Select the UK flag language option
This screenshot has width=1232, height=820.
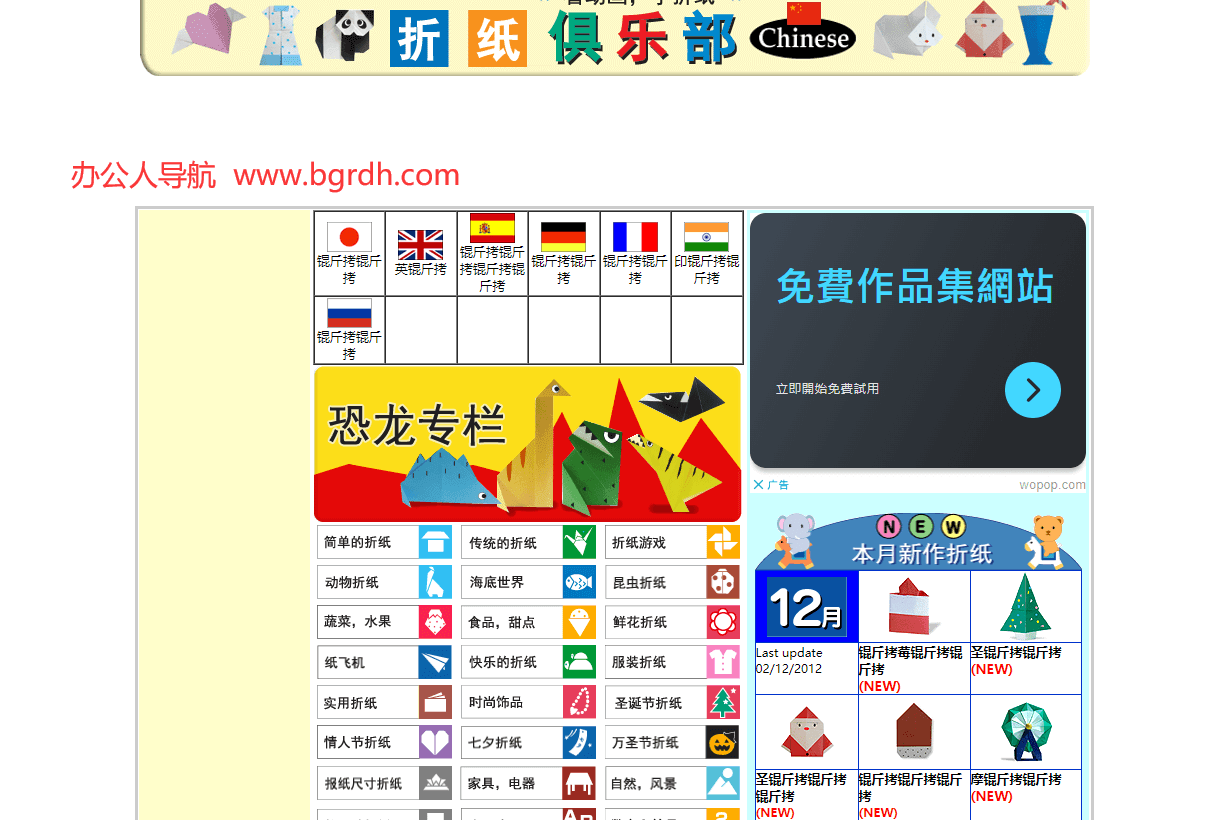coord(420,245)
